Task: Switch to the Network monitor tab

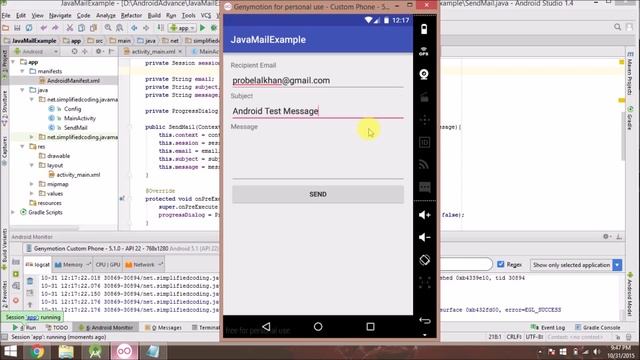Action: tap(143, 264)
